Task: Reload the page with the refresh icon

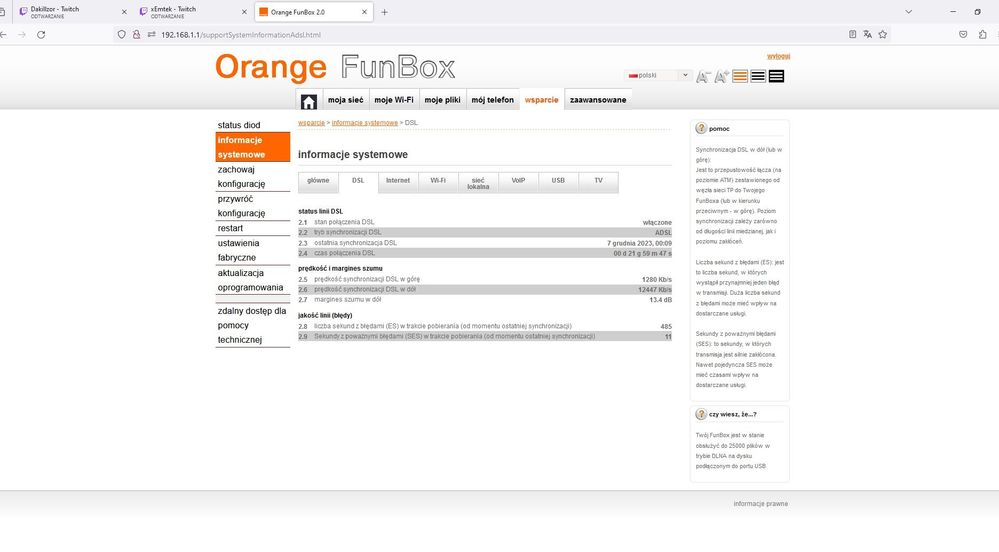Action: [x=41, y=34]
